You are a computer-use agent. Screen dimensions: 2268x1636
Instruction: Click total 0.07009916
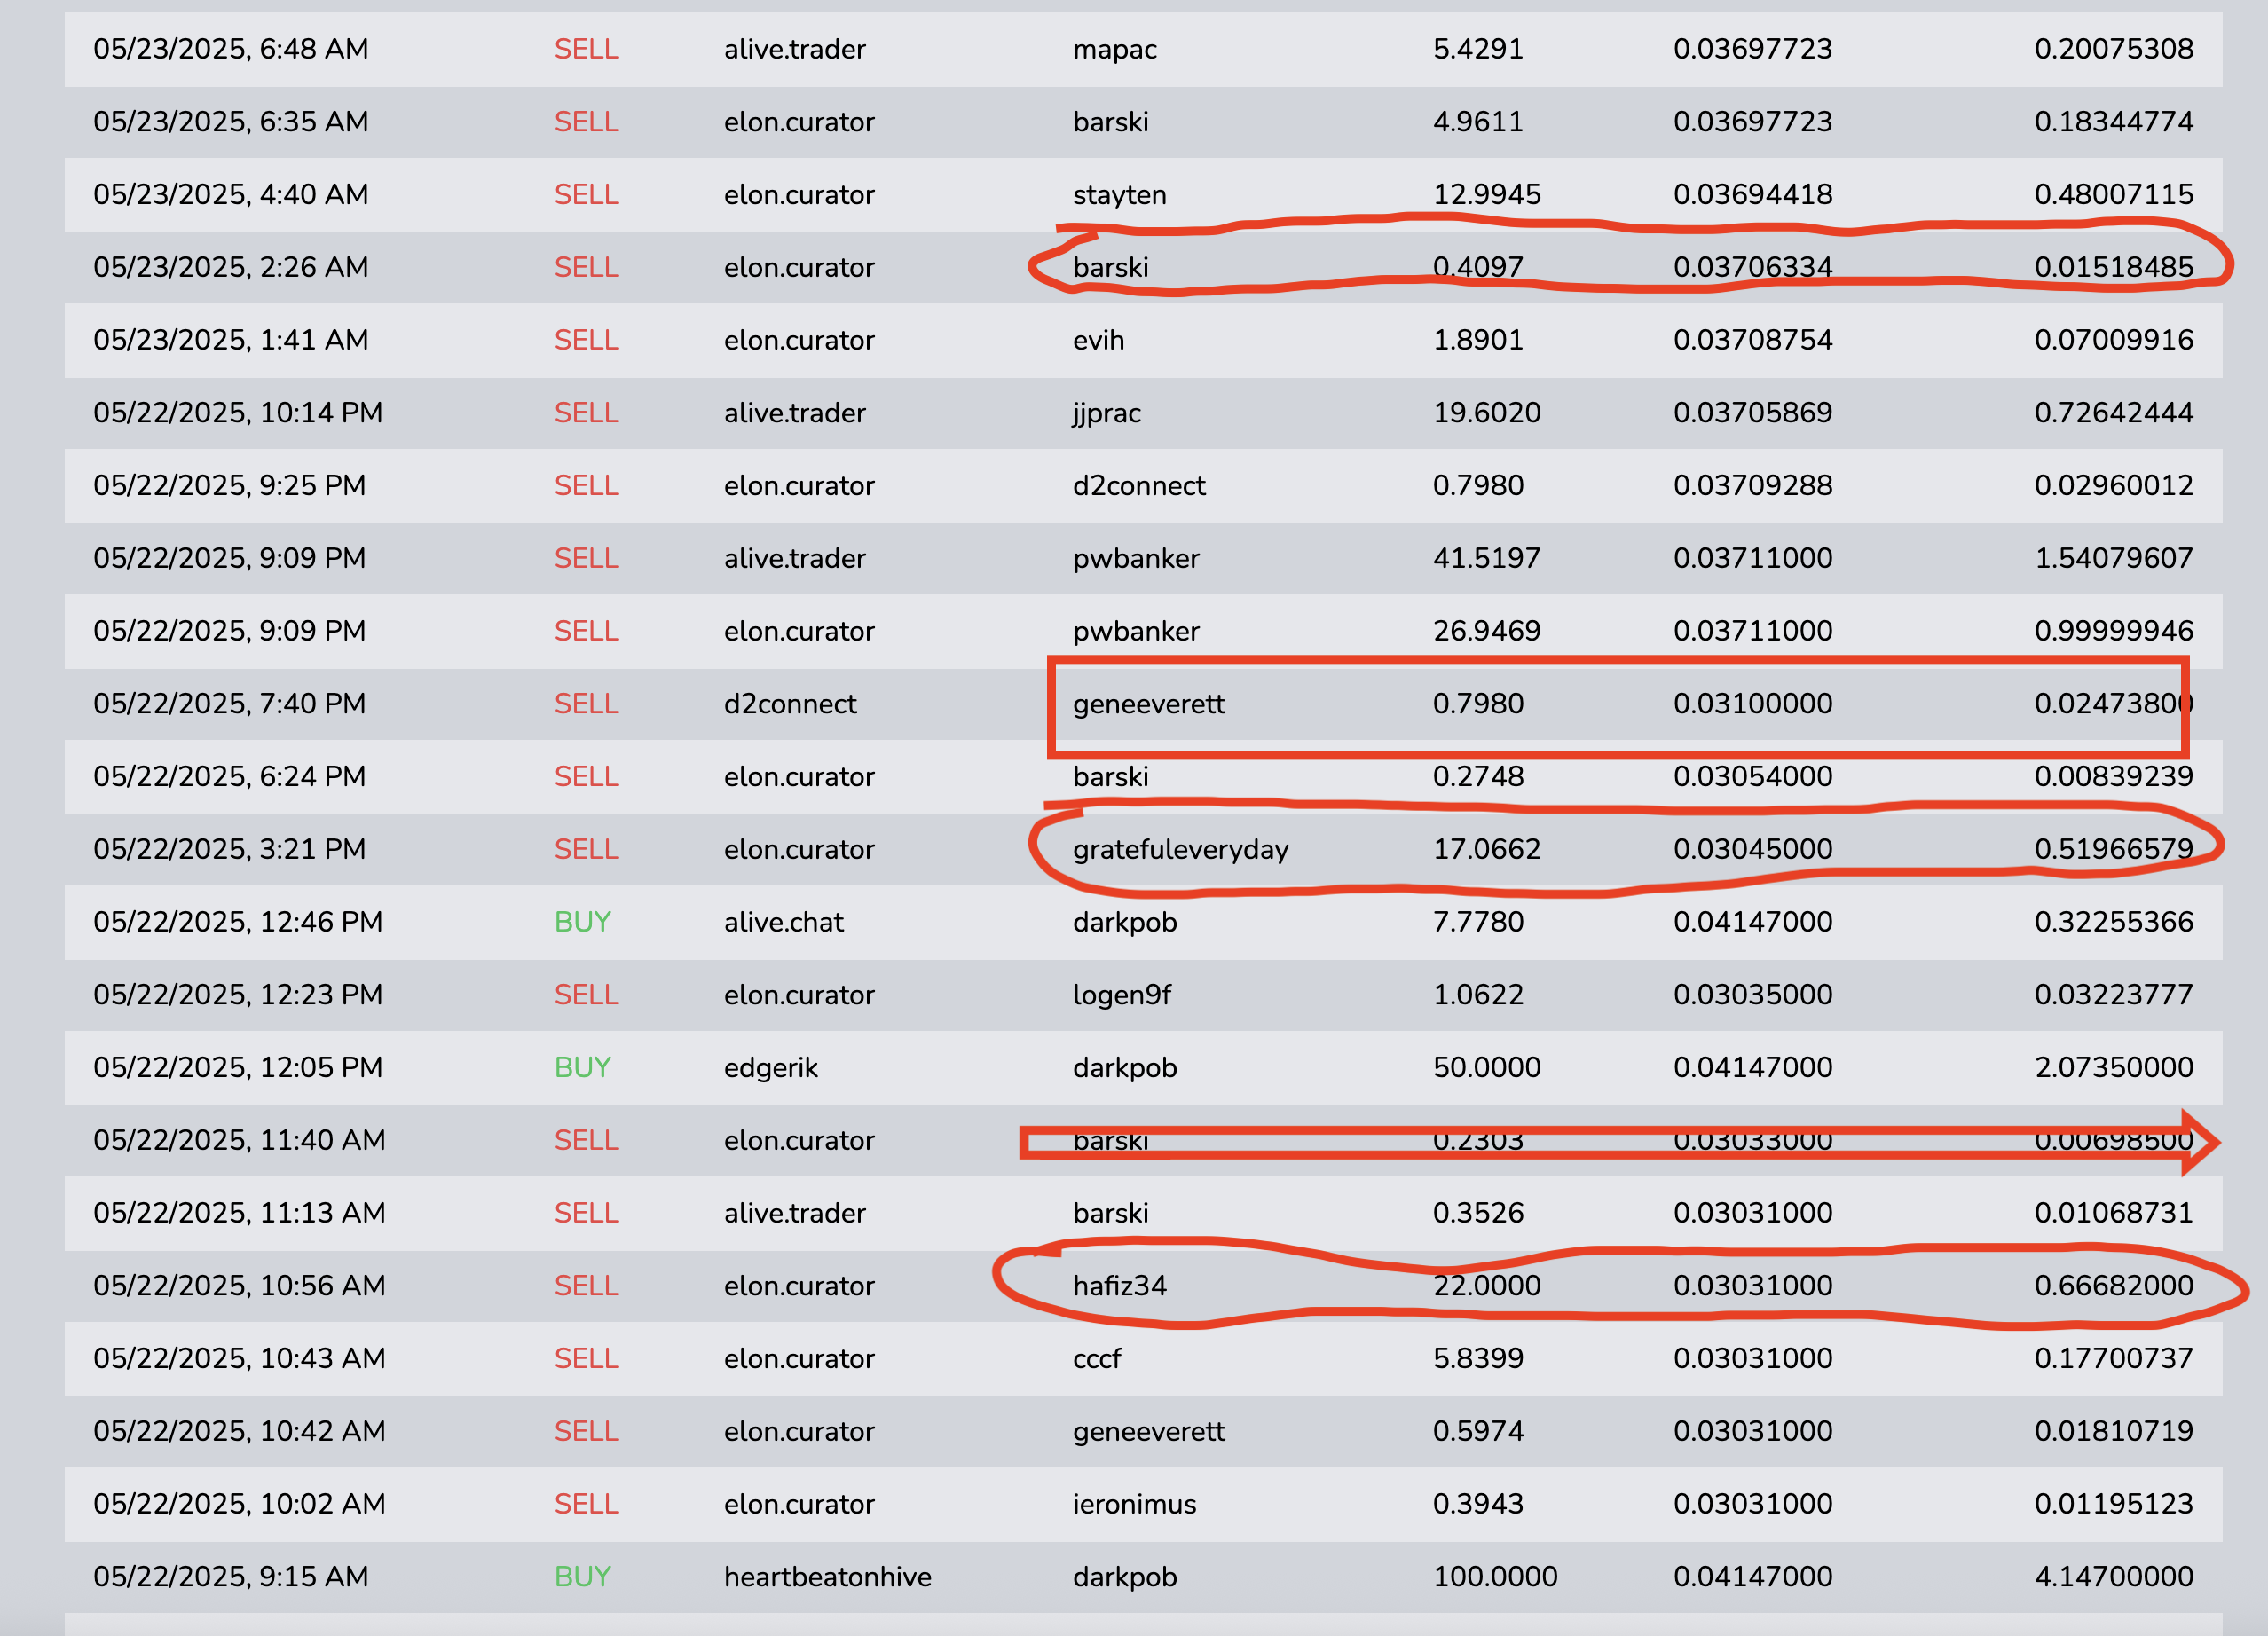(2113, 340)
